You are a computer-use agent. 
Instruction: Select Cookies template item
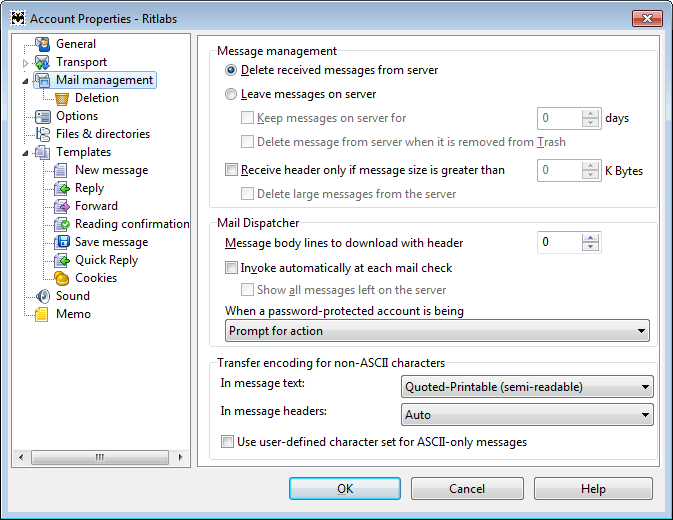96,278
